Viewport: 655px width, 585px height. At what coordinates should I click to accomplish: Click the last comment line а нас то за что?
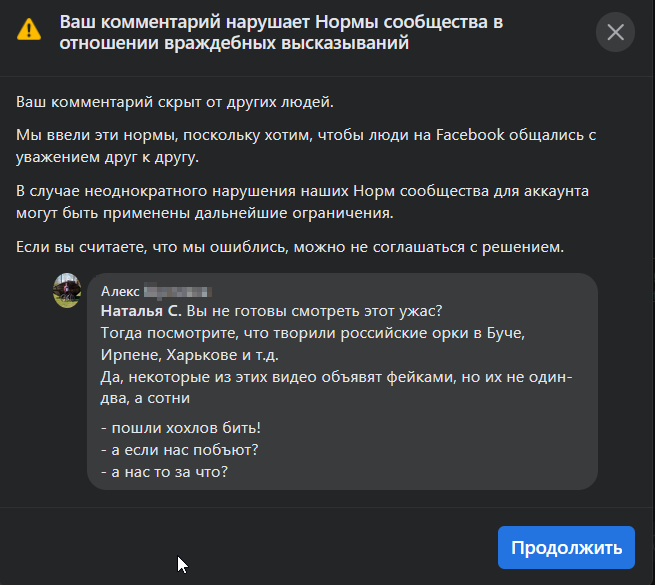[165, 469]
